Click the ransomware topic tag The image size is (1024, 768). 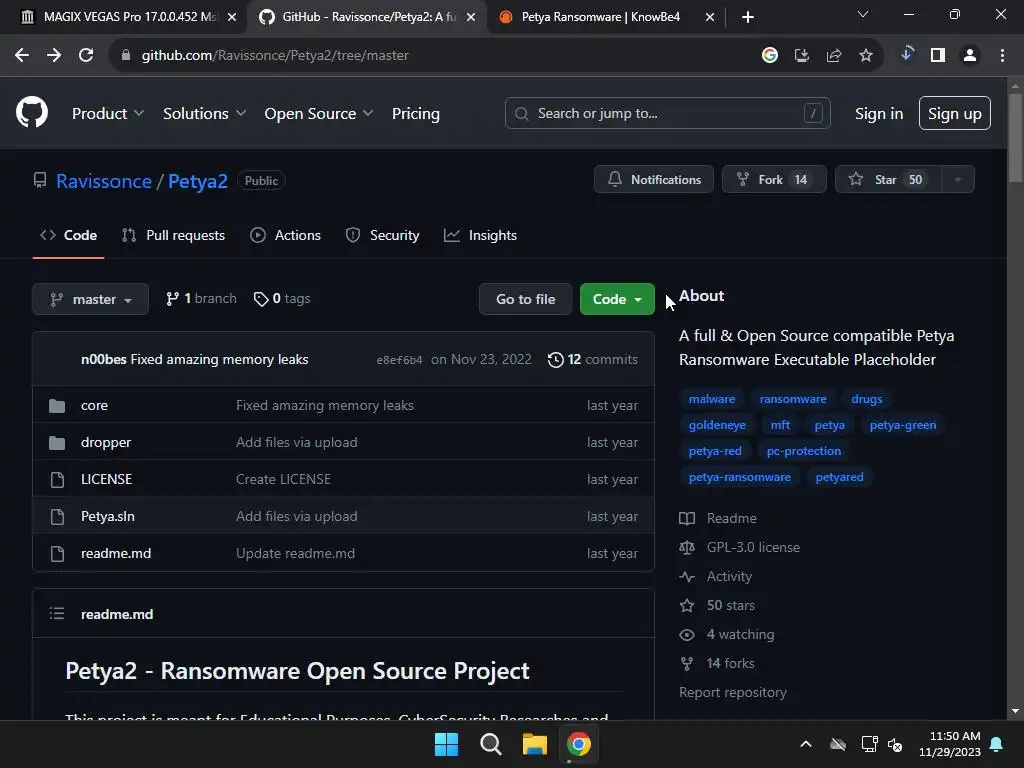click(793, 399)
